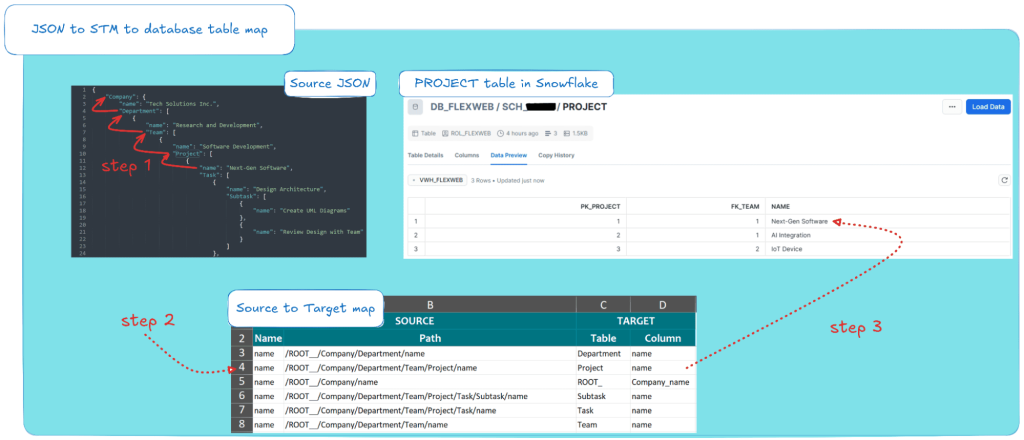Screen dimensions: 1024x440
Task: Click the Column header cell in spreadsheet
Action: click(663, 338)
